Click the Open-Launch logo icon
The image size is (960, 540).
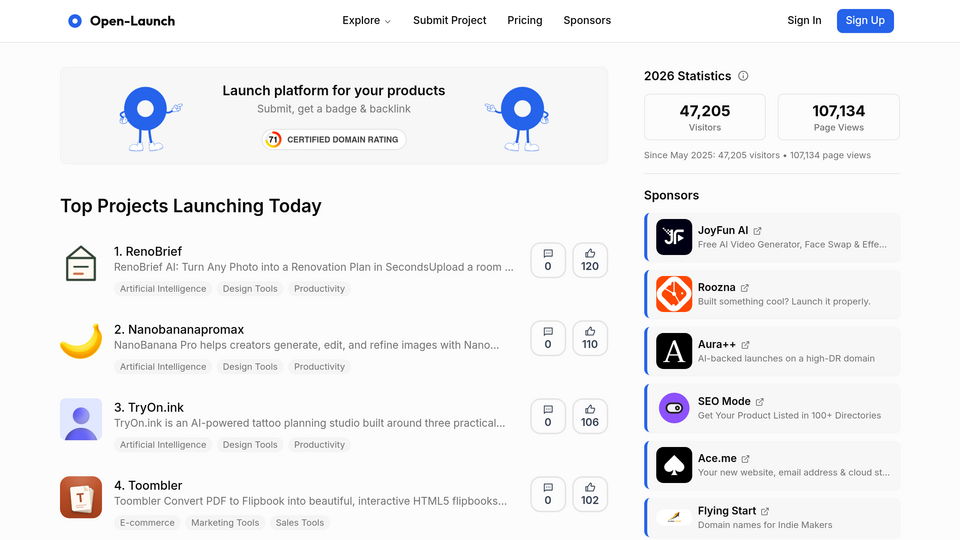(x=75, y=21)
